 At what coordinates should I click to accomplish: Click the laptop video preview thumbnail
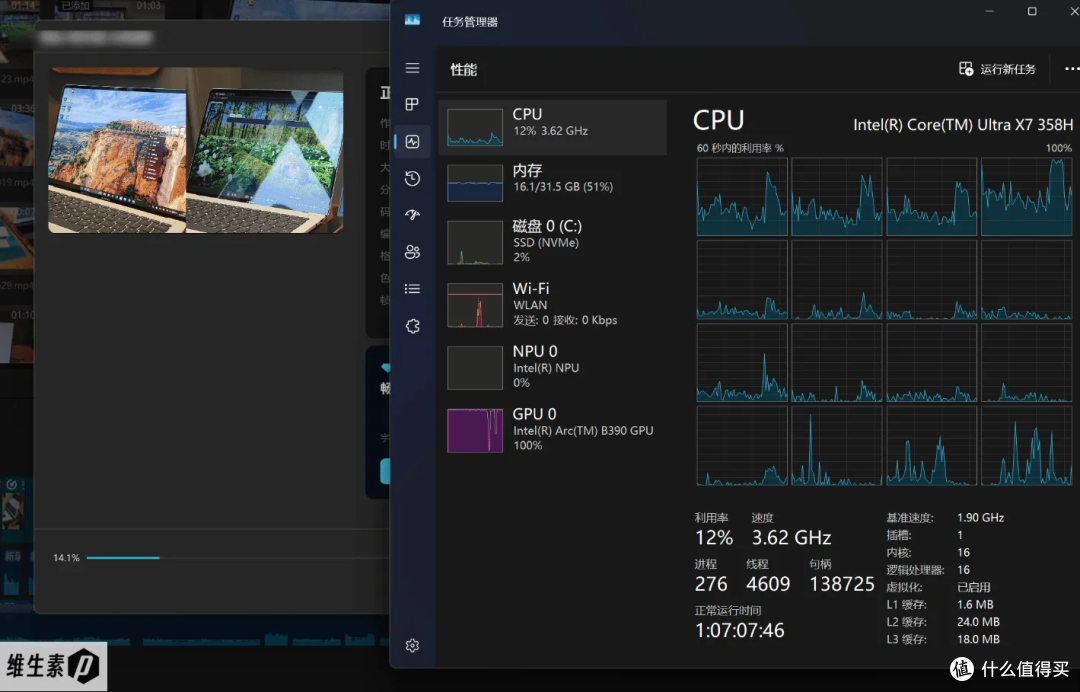[x=196, y=150]
